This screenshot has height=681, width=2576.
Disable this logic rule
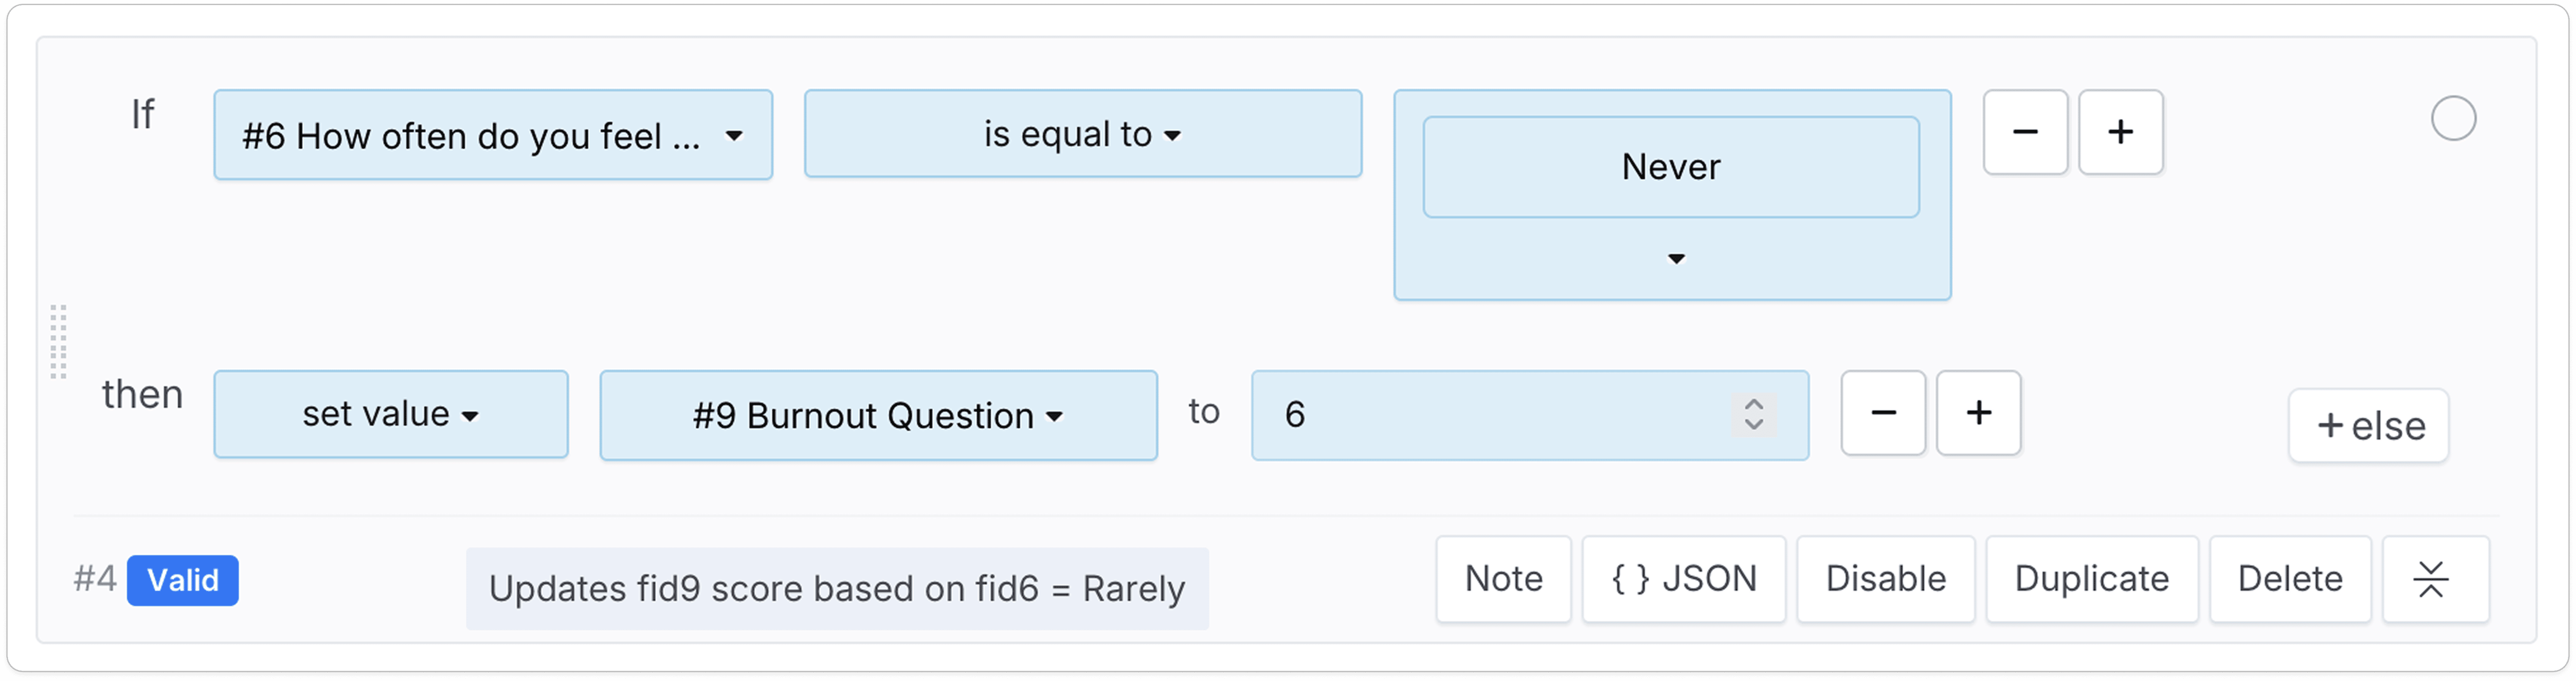(1885, 578)
